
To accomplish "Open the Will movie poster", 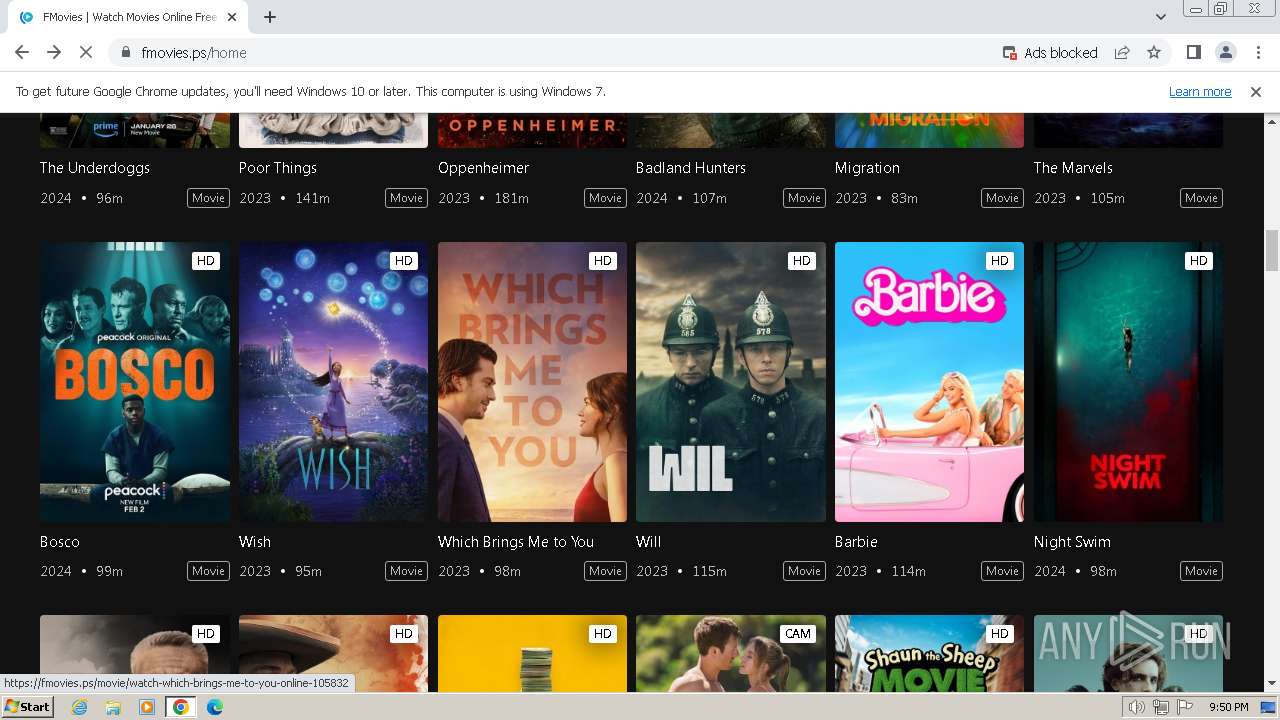I will click(731, 382).
